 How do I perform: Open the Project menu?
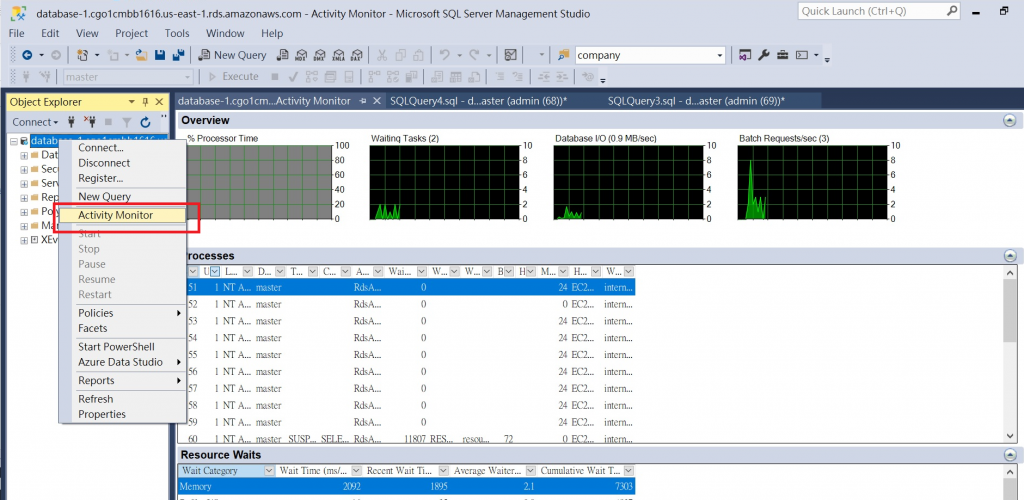(x=131, y=33)
